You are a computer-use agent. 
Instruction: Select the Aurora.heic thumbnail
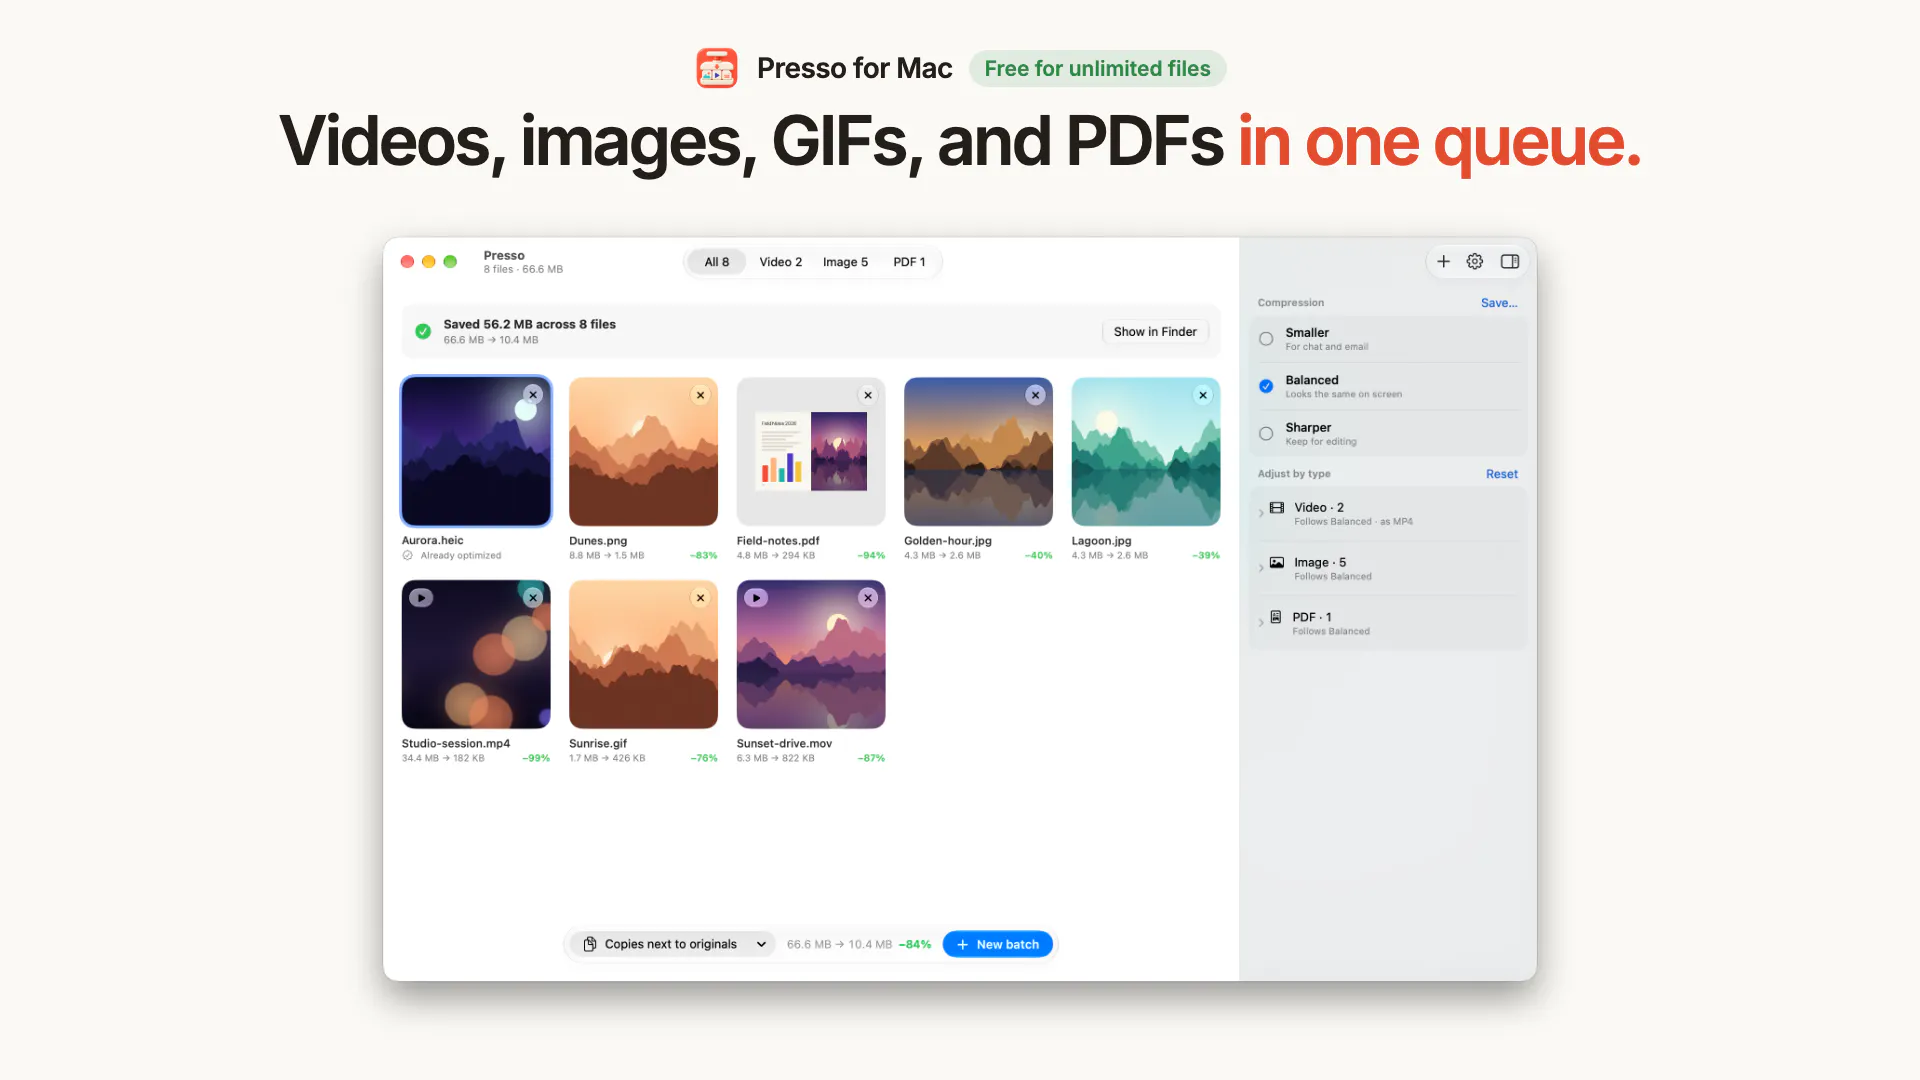[476, 452]
